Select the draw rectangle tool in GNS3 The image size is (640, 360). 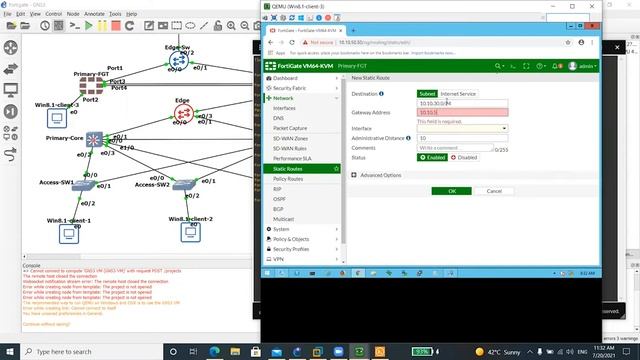tap(177, 26)
